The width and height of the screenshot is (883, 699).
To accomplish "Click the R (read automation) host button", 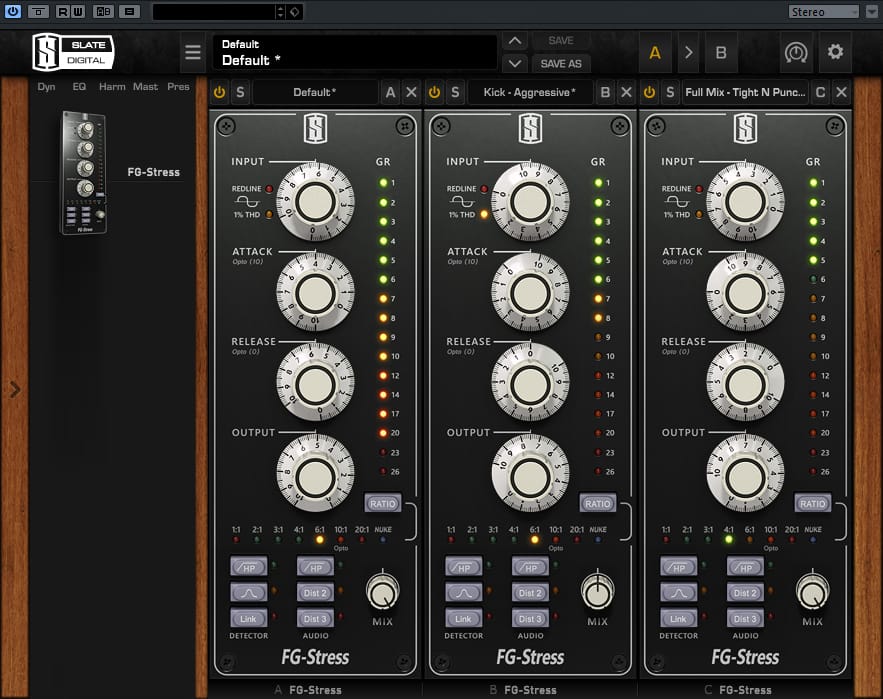I will pos(63,11).
